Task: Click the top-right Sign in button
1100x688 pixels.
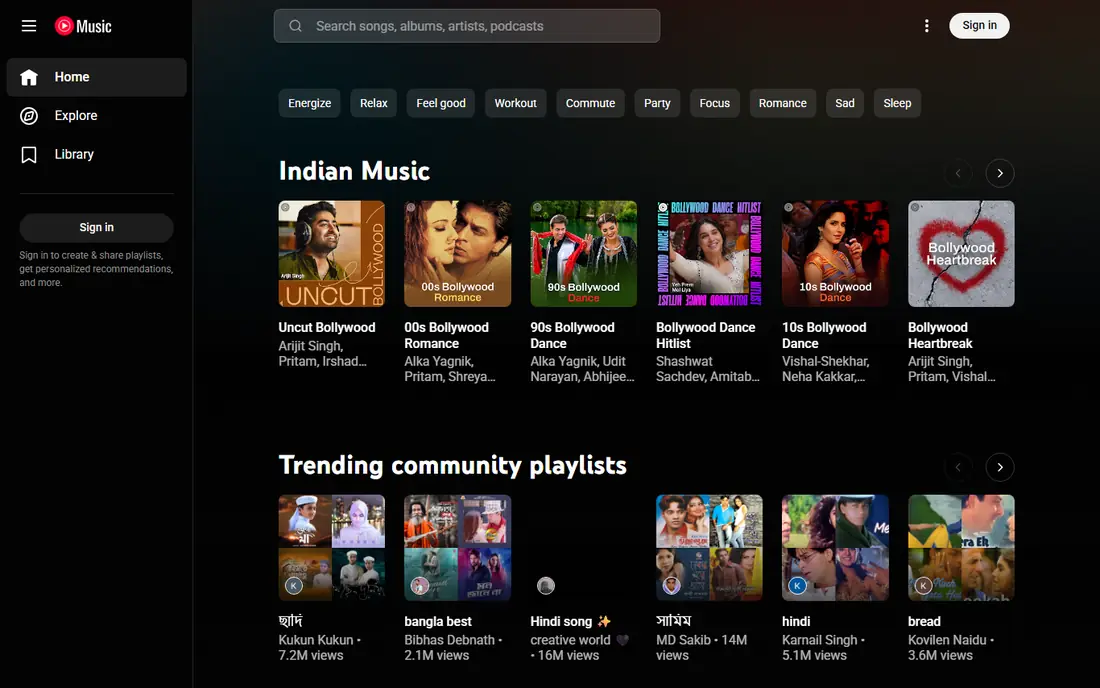Action: (979, 26)
